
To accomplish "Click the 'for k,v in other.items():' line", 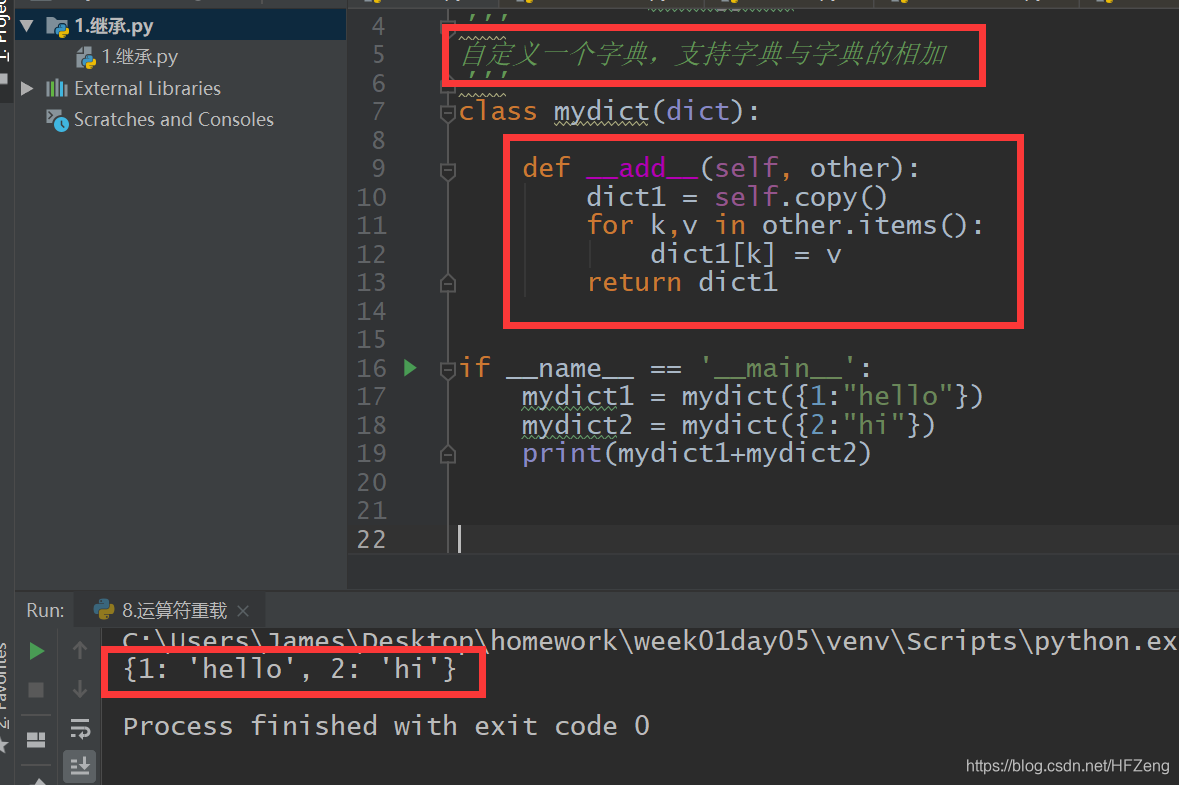I will (785, 226).
